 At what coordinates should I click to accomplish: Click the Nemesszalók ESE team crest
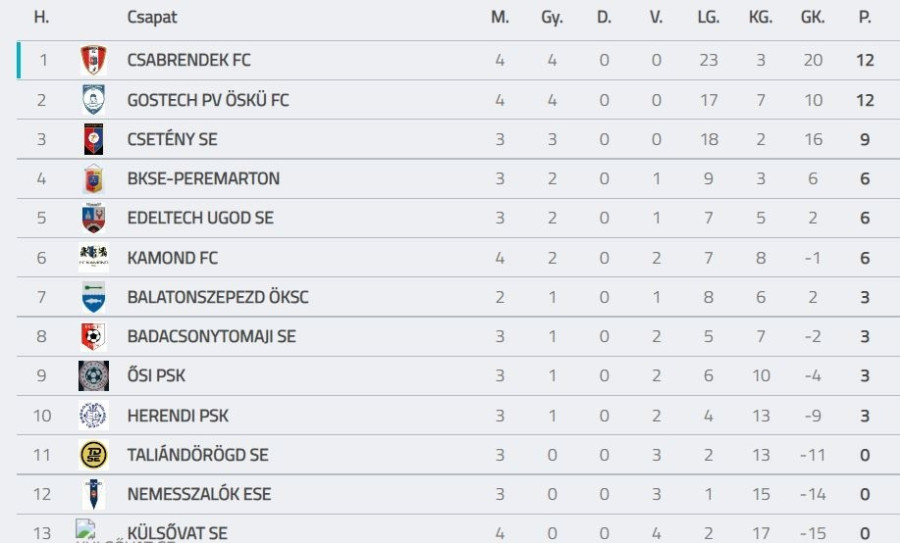[x=93, y=494]
